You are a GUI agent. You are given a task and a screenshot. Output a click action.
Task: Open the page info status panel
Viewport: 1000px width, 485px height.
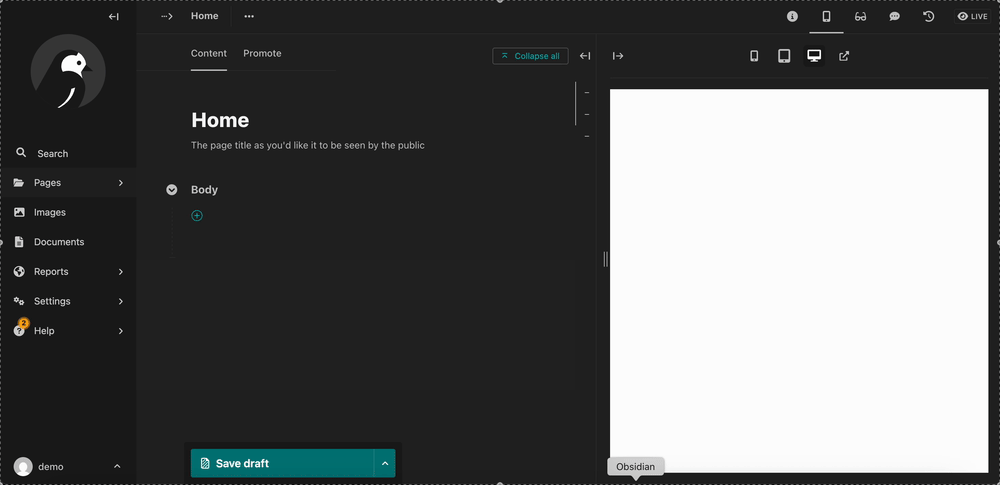click(x=792, y=17)
